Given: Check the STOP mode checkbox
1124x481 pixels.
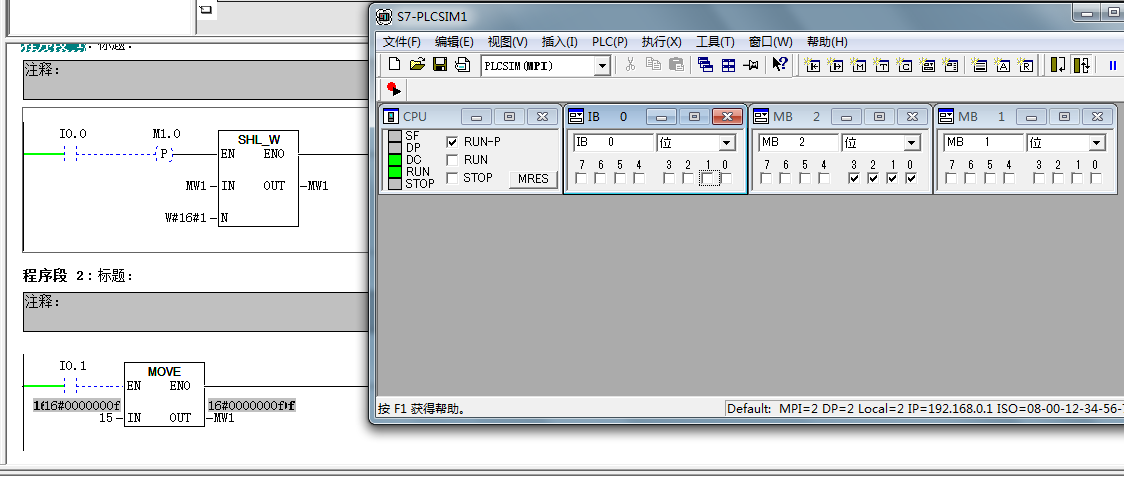Looking at the screenshot, I should click(453, 178).
